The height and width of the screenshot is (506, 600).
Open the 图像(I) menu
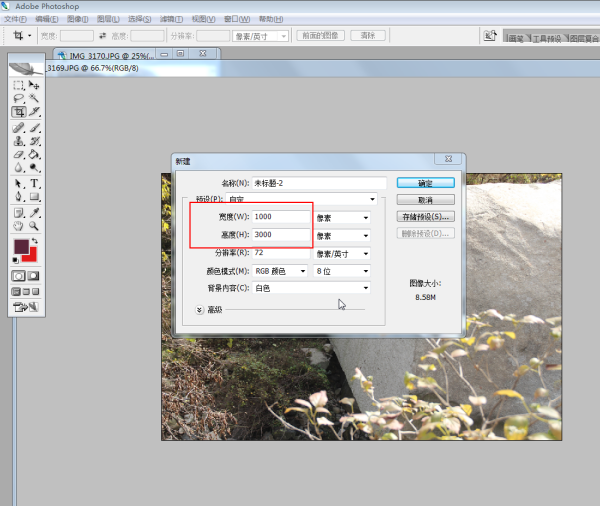78,19
